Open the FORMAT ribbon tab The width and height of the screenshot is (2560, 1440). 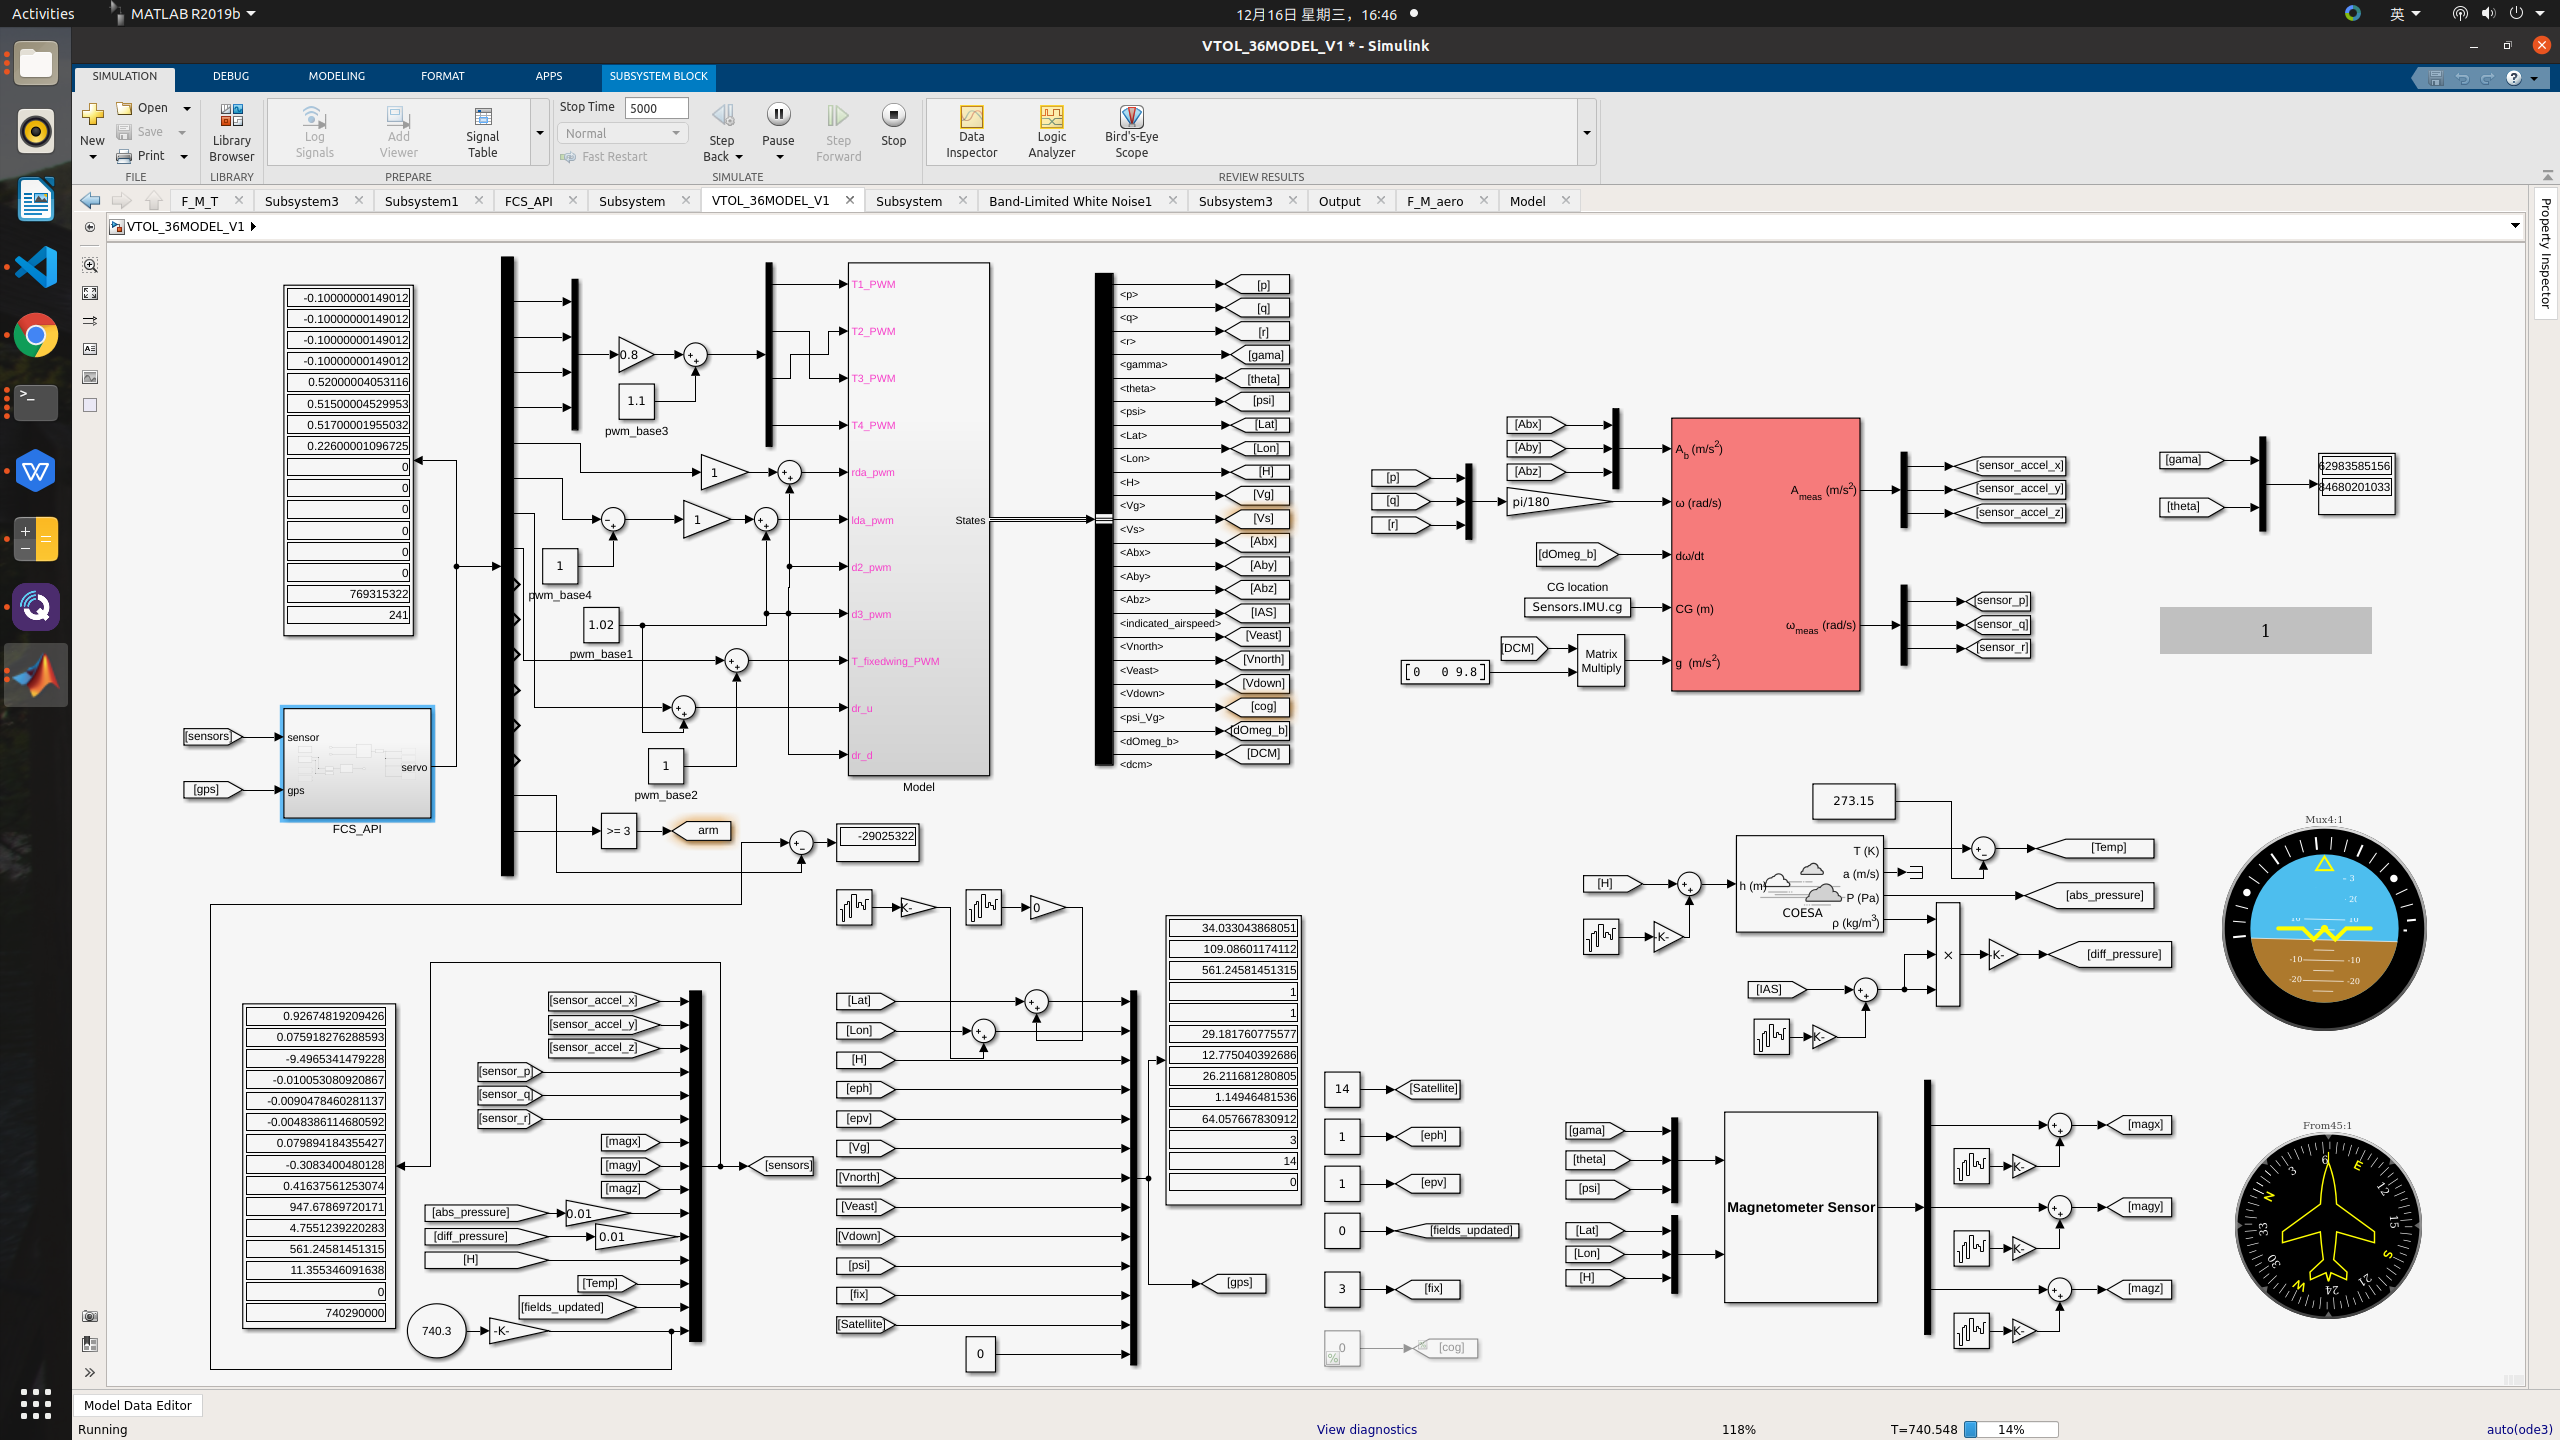click(x=442, y=76)
